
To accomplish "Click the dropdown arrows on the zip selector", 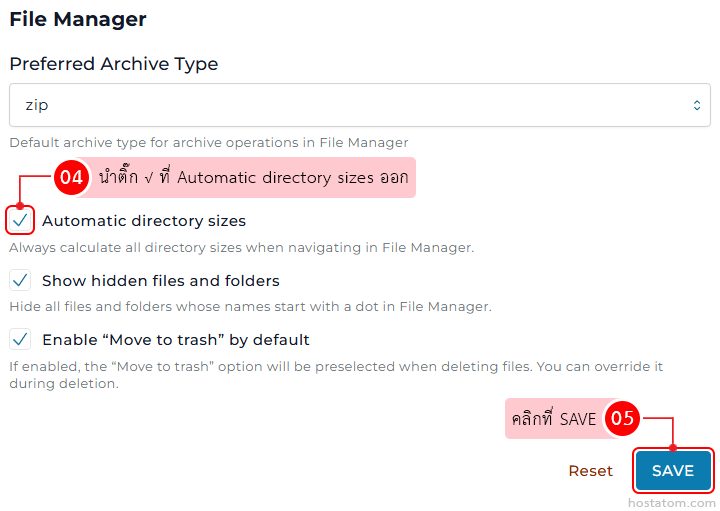I will tap(697, 105).
